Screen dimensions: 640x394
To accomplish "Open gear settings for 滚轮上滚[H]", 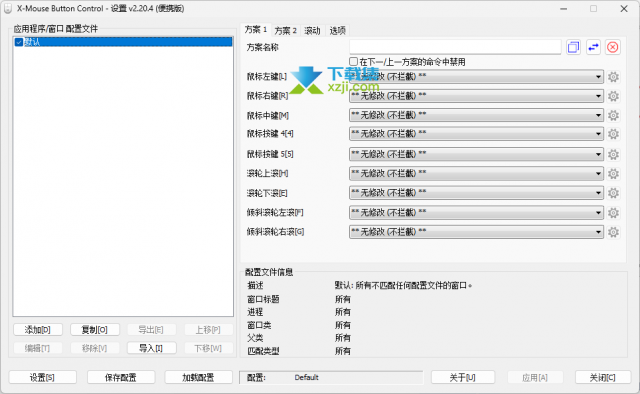I will tap(613, 174).
